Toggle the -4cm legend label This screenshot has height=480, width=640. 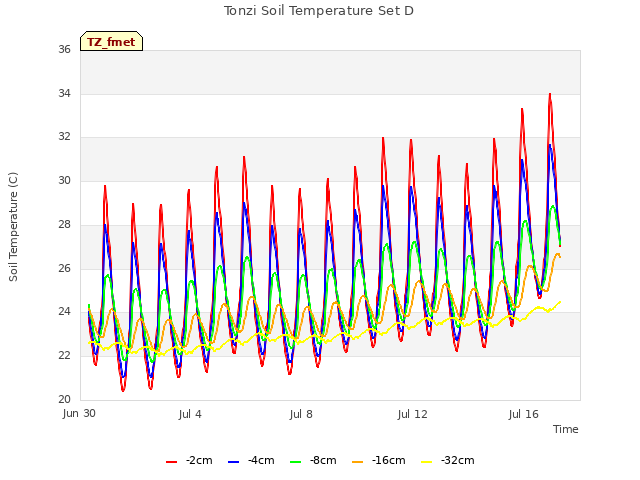pyautogui.click(x=261, y=461)
